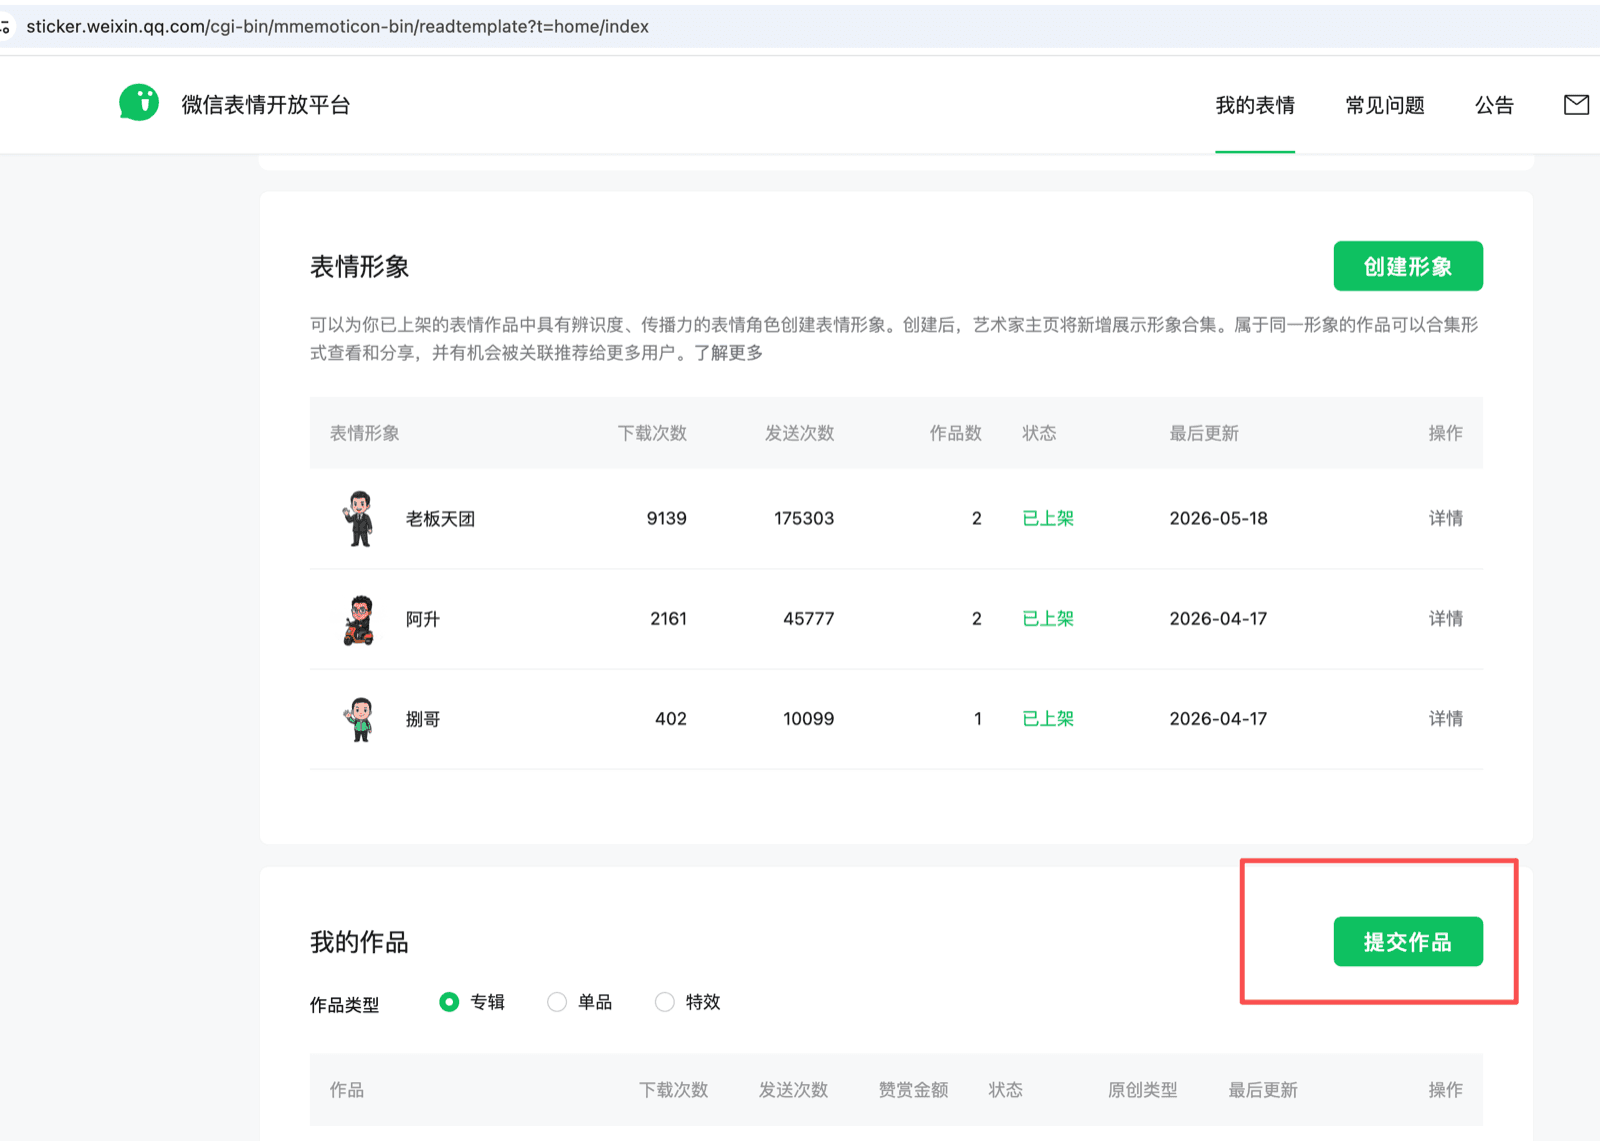1600x1141 pixels.
Task: Click download count 402
Action: [671, 719]
